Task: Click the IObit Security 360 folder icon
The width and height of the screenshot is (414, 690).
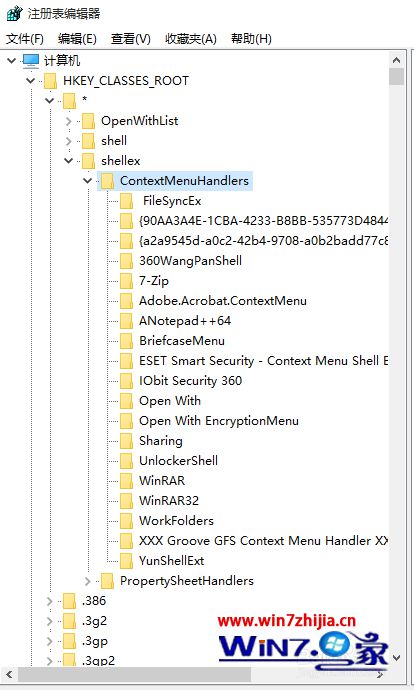Action: coord(127,381)
